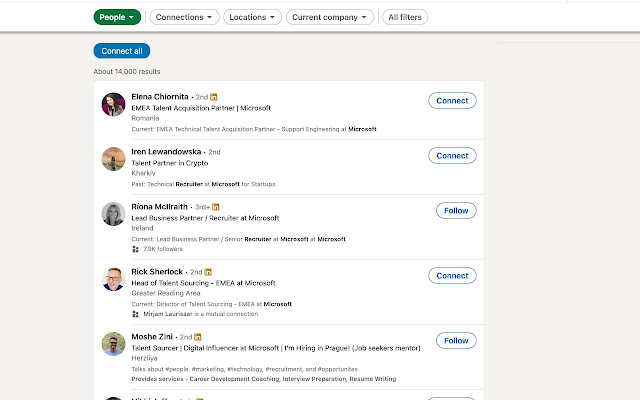The image size is (640, 400).
Task: Open Rick Sherlock's profile photo
Action: pyautogui.click(x=113, y=279)
